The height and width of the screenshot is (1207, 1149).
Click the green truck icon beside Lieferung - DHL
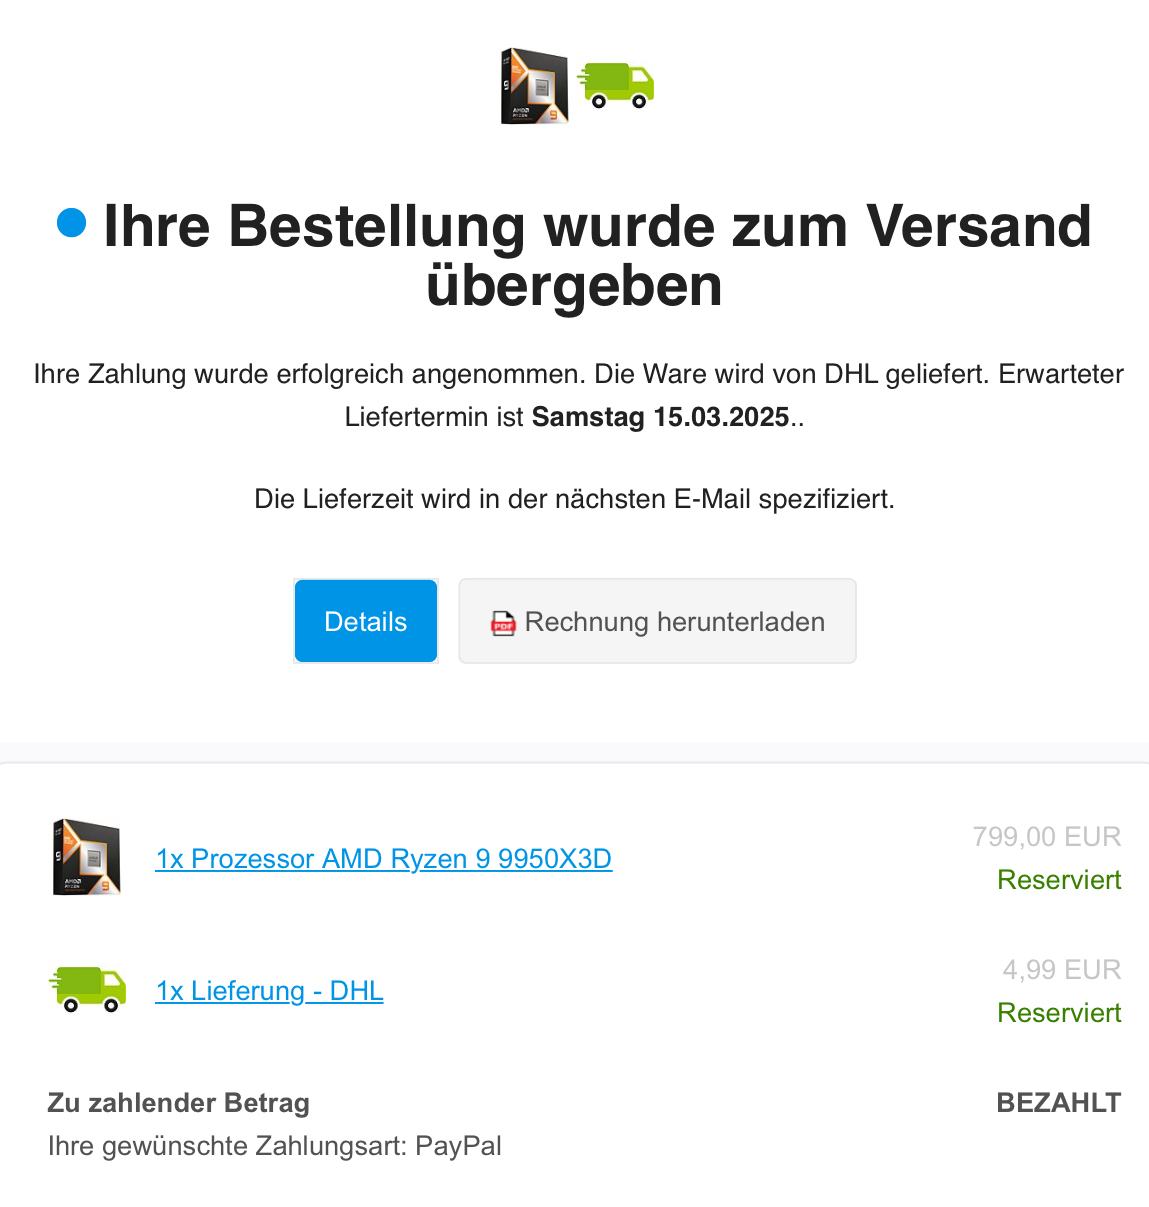point(88,990)
